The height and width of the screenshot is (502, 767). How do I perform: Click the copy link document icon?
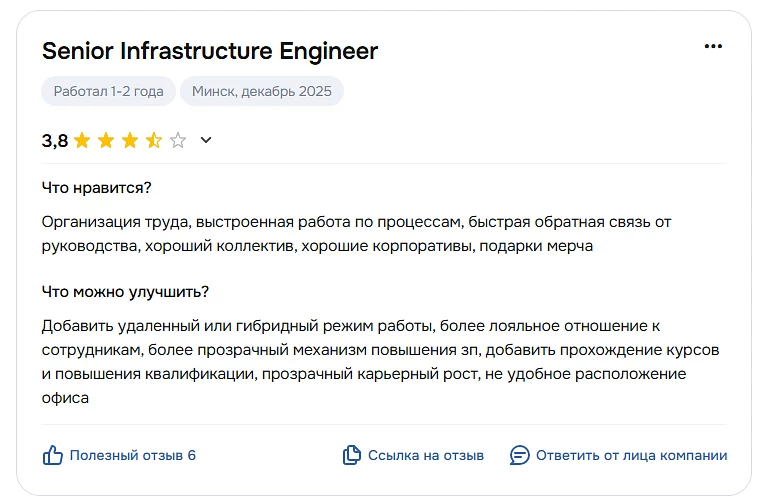pos(352,455)
